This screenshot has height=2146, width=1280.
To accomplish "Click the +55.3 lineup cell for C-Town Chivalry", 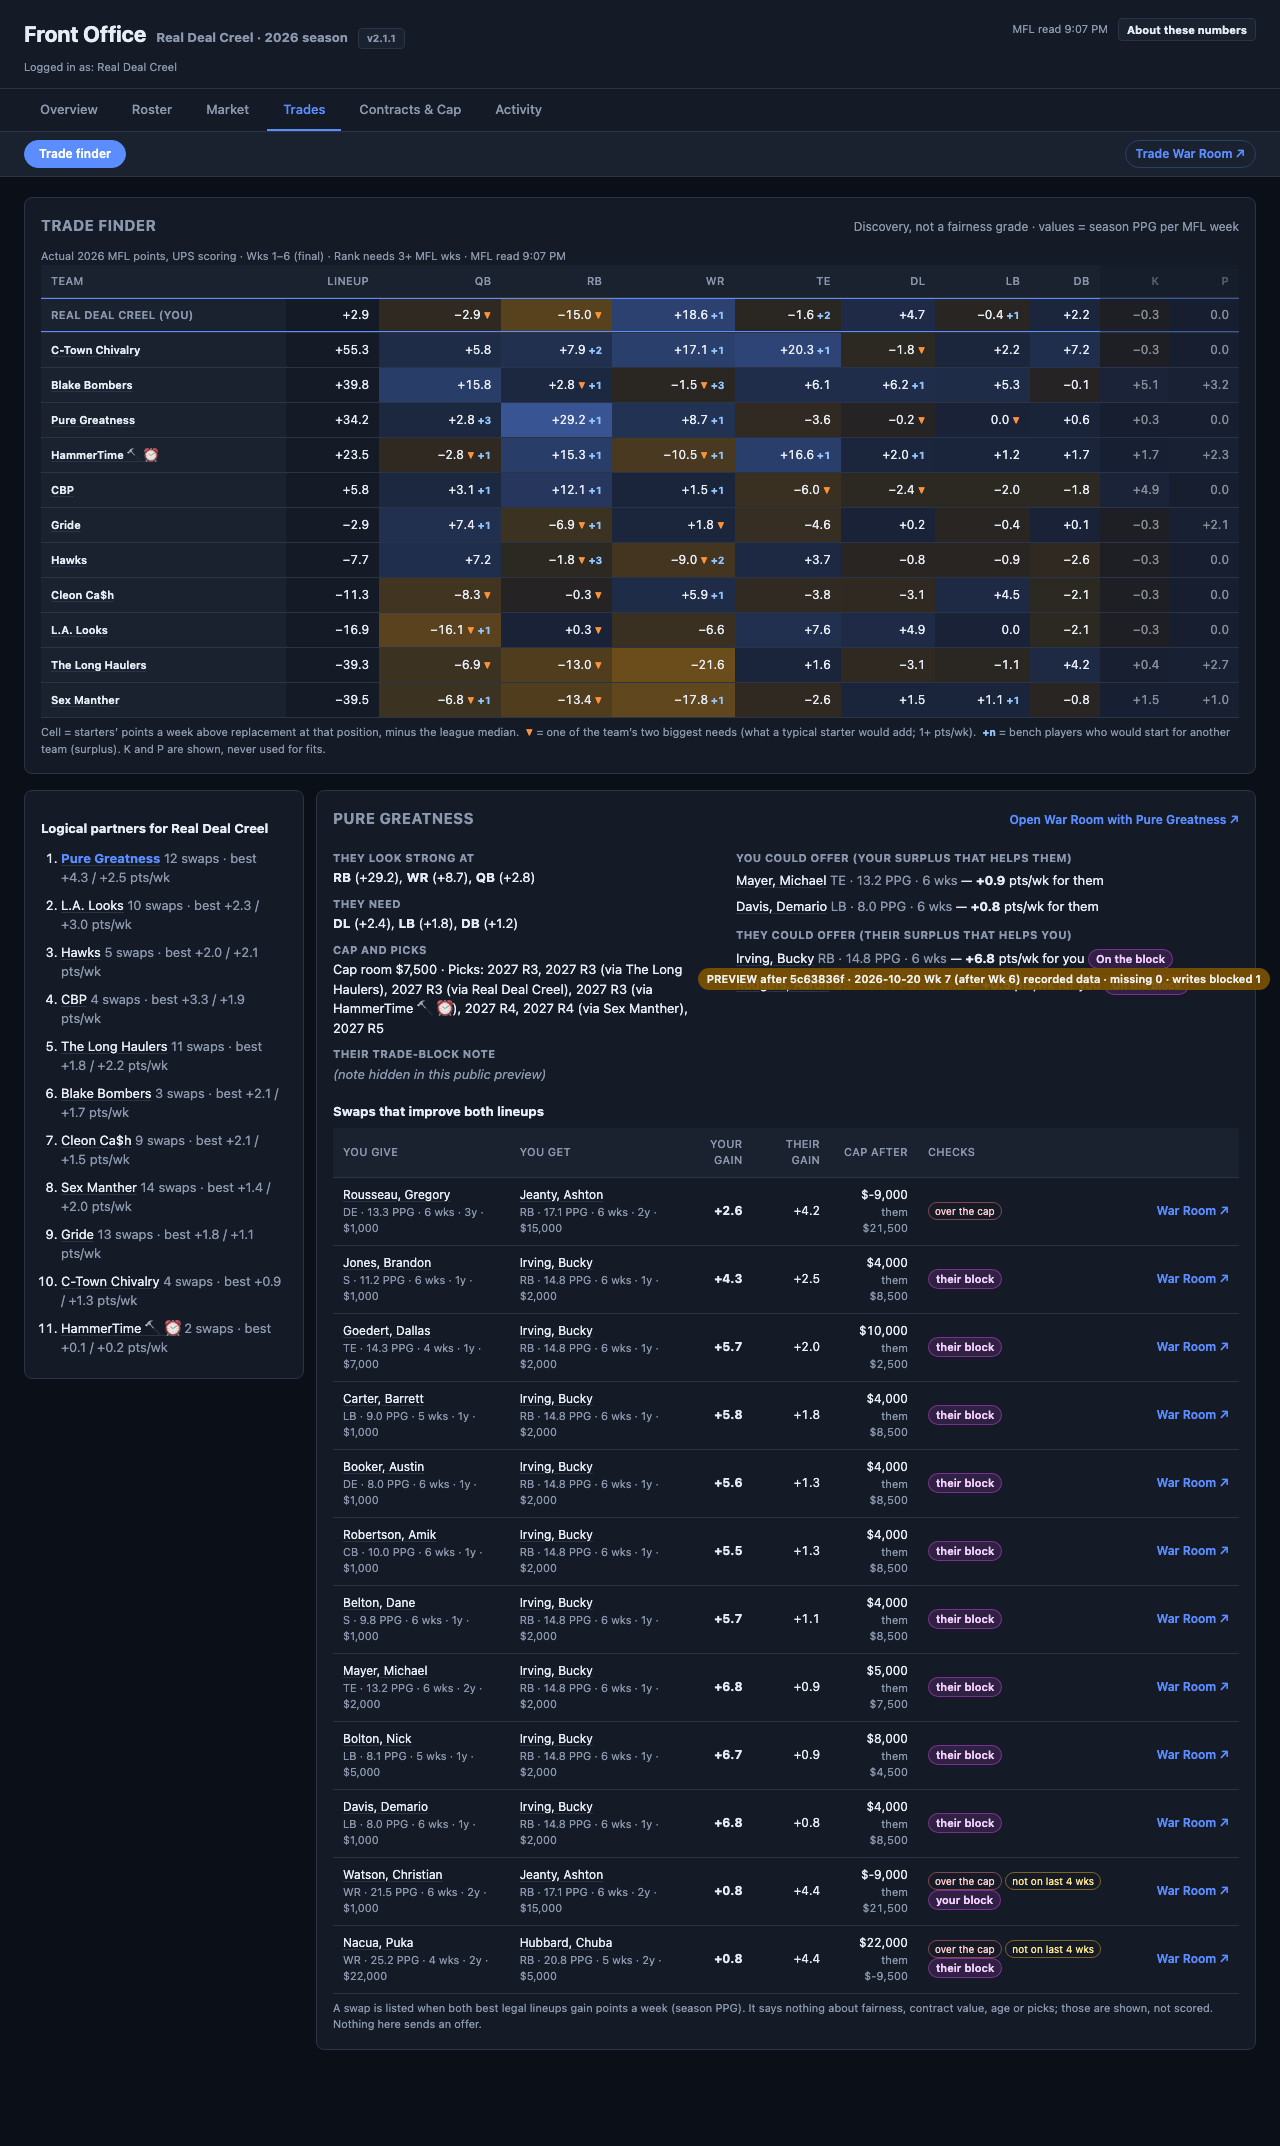I will pyautogui.click(x=332, y=350).
